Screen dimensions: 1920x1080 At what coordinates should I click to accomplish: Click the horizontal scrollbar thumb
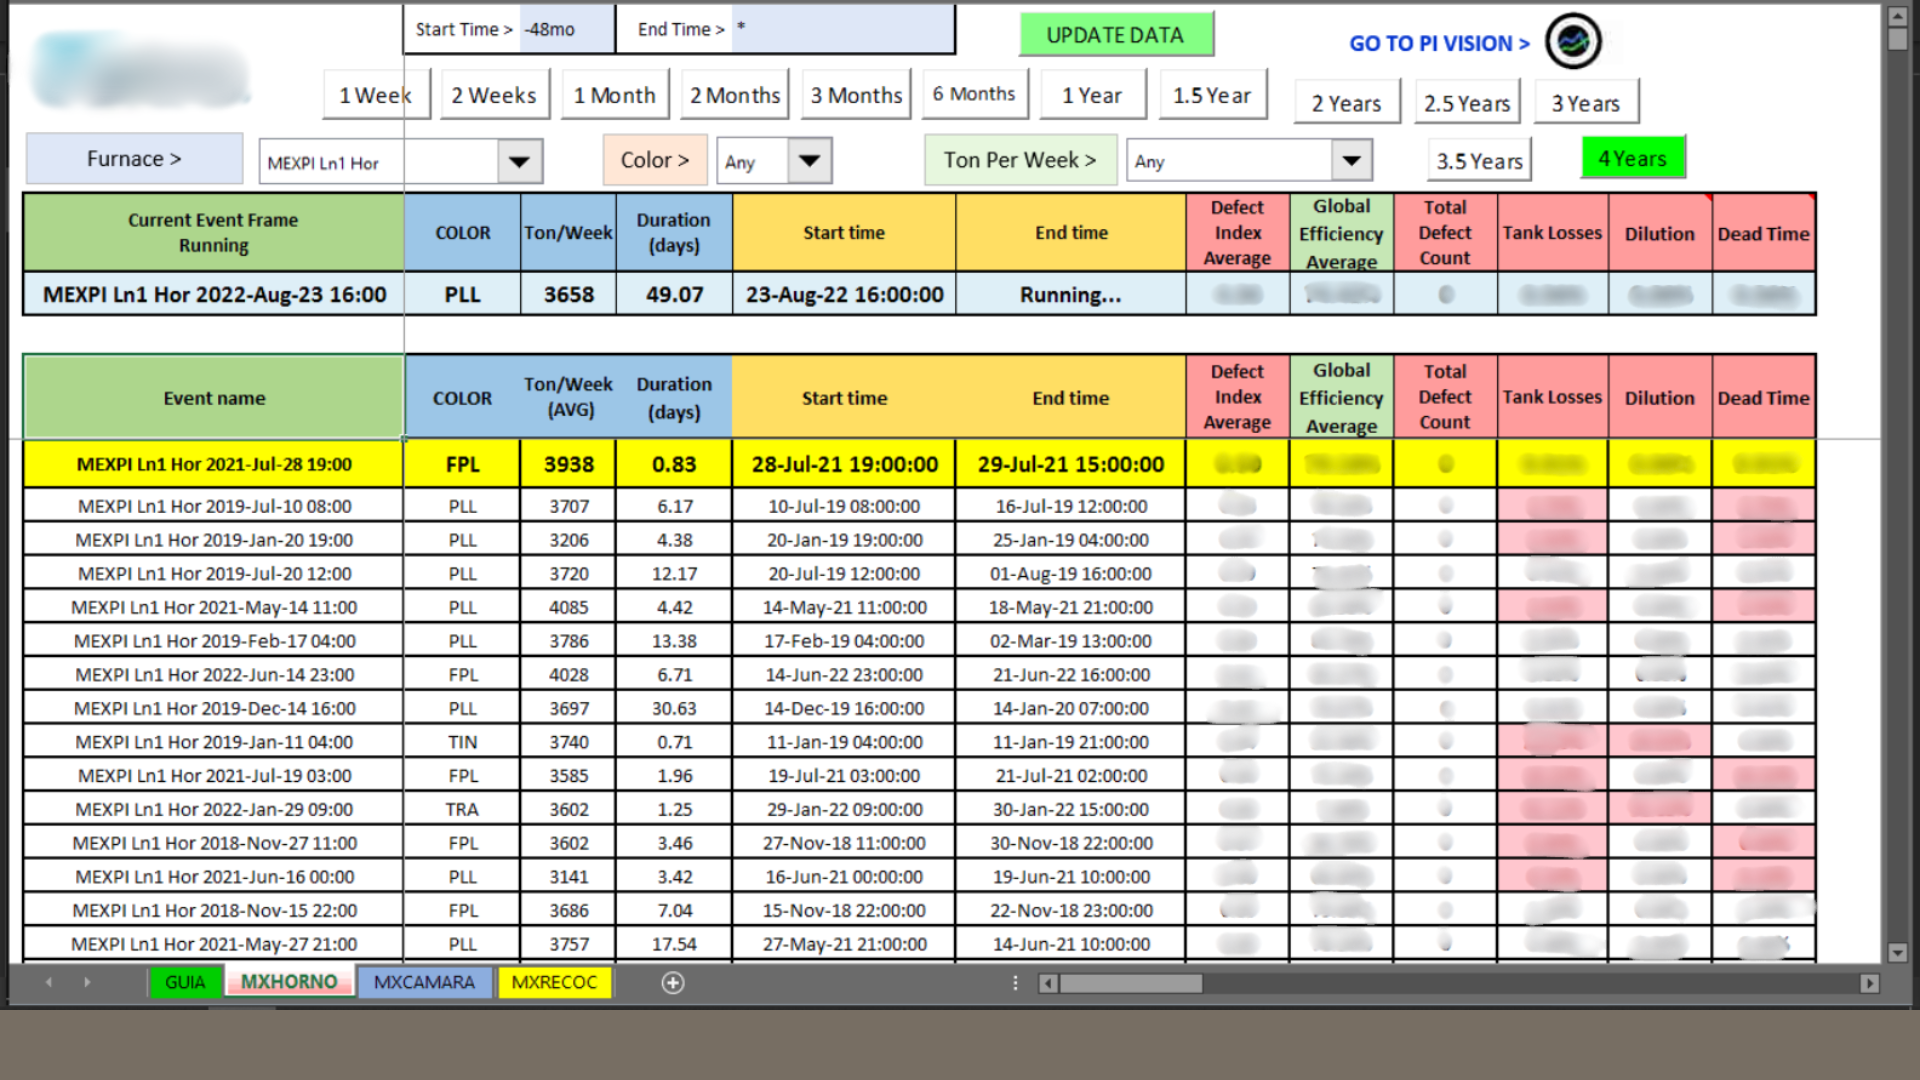pyautogui.click(x=1131, y=983)
